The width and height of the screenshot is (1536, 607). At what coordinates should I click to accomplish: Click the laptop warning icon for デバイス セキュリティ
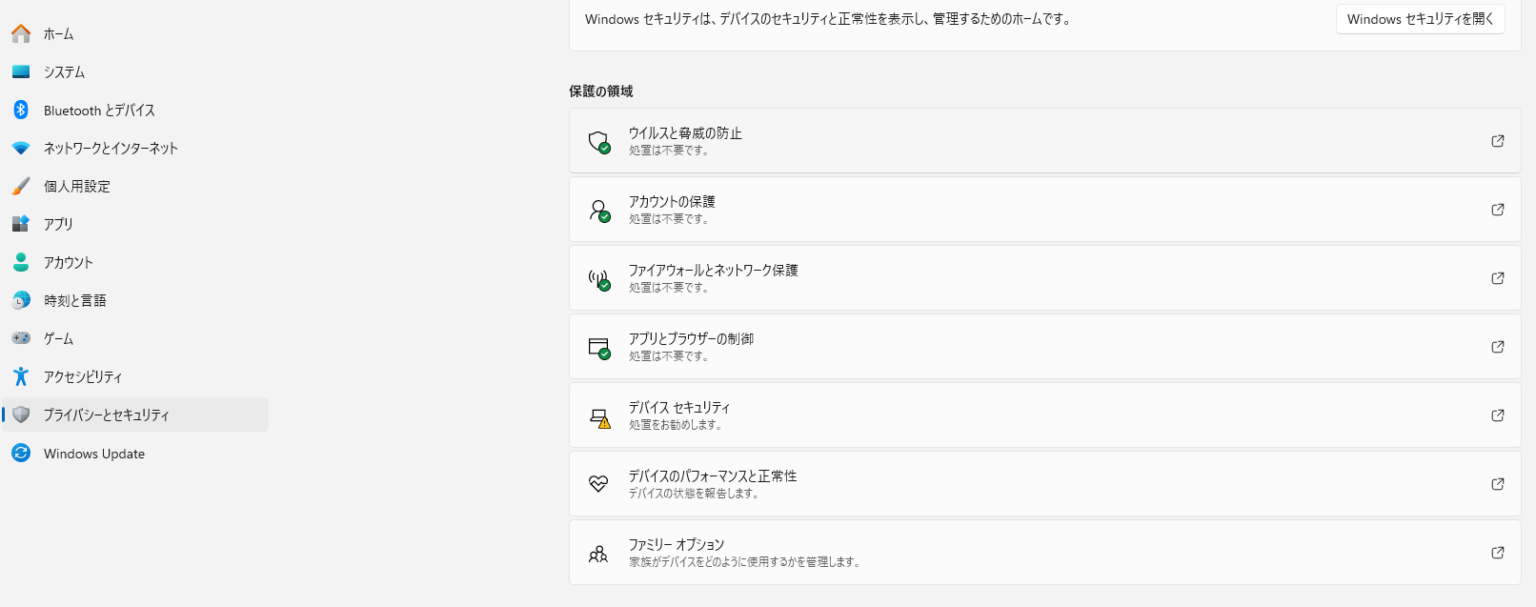point(598,416)
